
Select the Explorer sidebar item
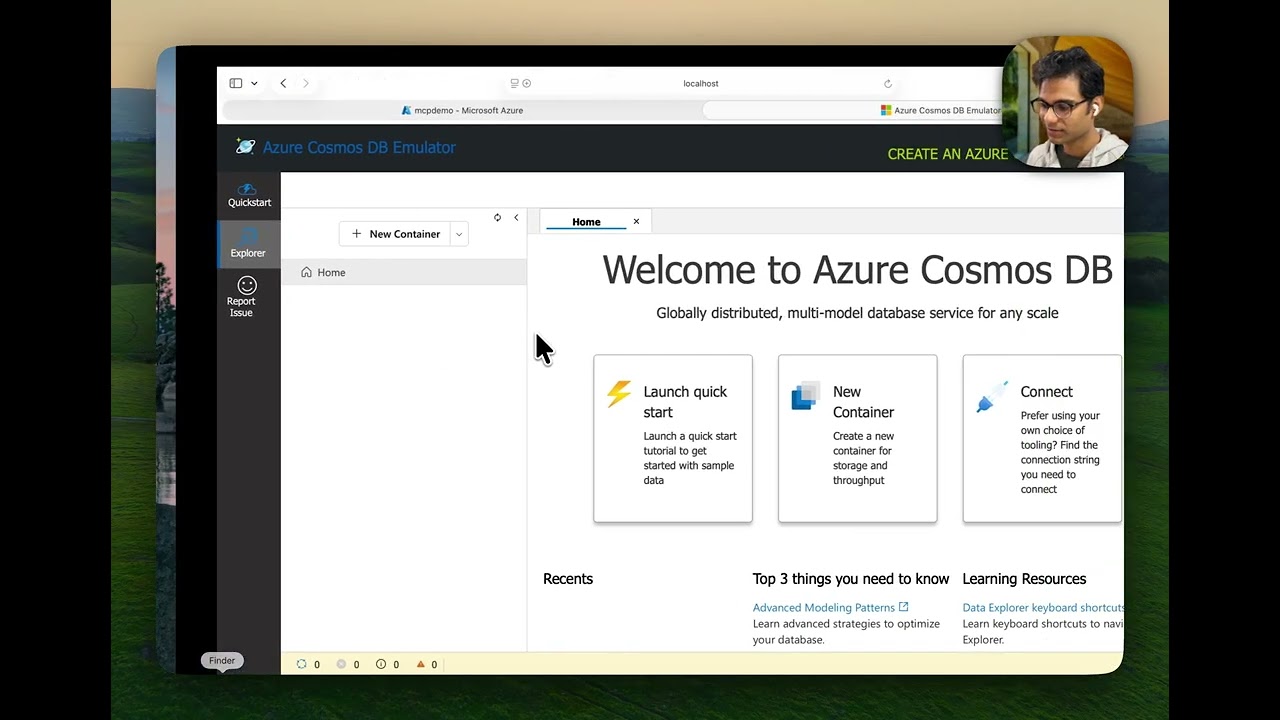point(249,243)
